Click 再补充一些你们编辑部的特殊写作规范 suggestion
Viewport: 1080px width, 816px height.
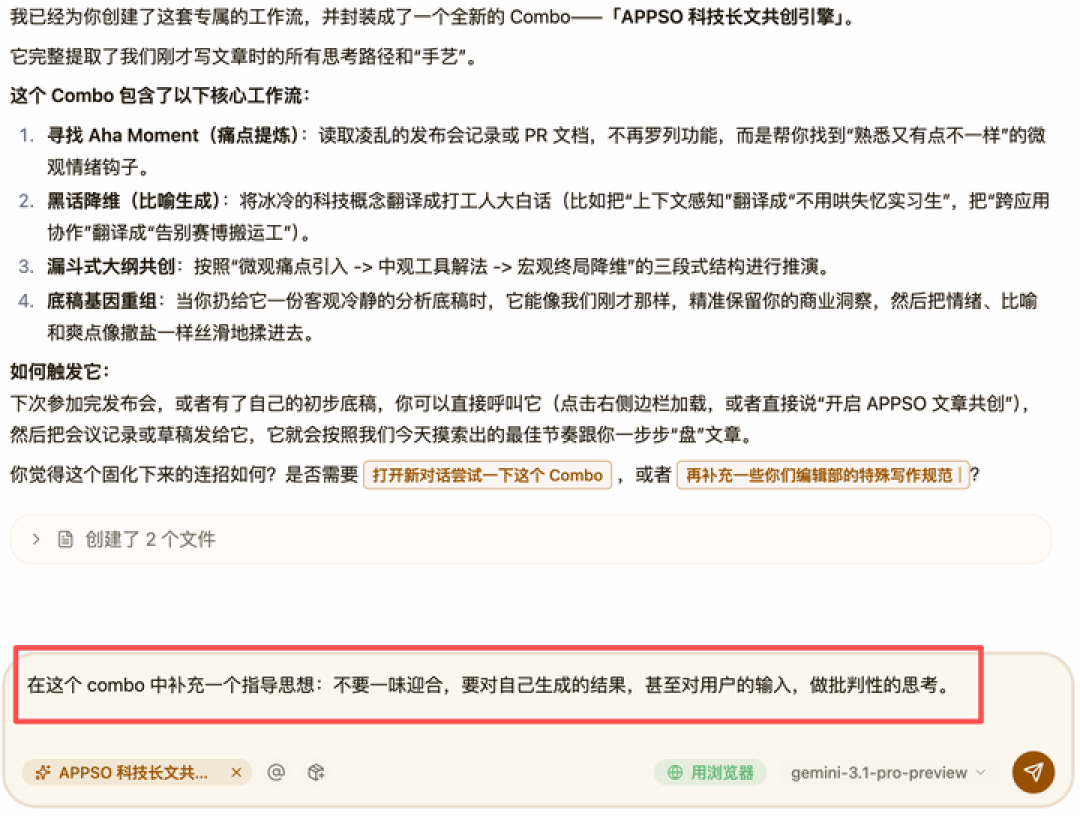[x=822, y=475]
